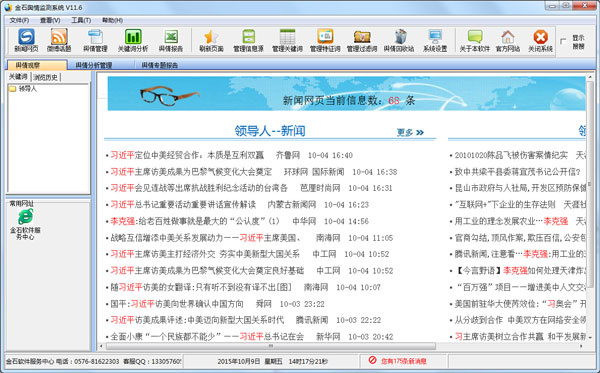
Task: Open headline 习近平主席访美主打经济外交
Action: [205, 254]
